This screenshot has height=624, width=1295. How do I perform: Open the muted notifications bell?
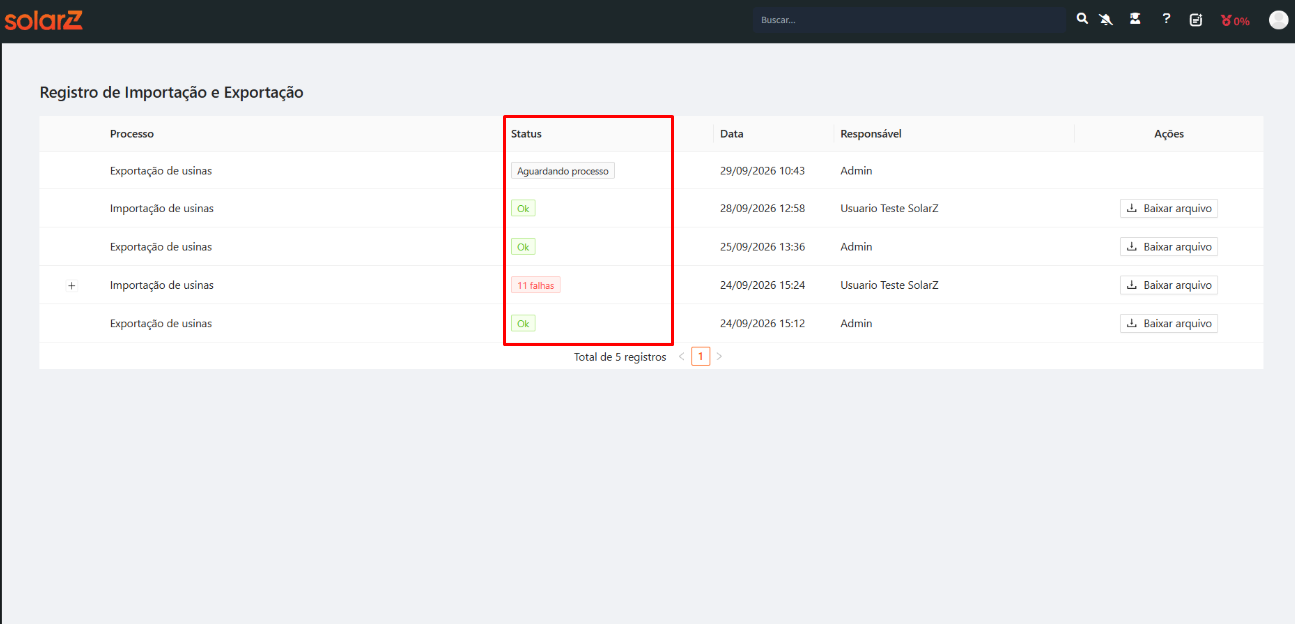pos(1106,20)
